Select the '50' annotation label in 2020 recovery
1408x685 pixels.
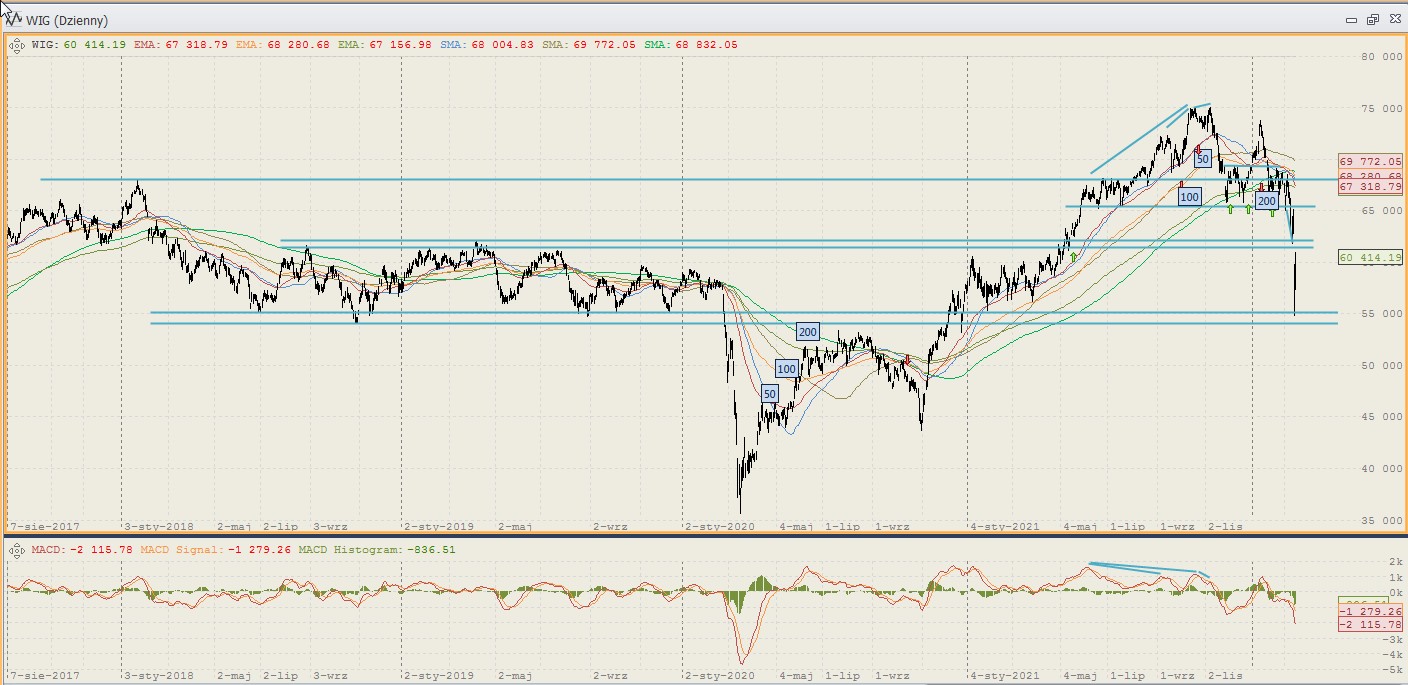tap(769, 393)
